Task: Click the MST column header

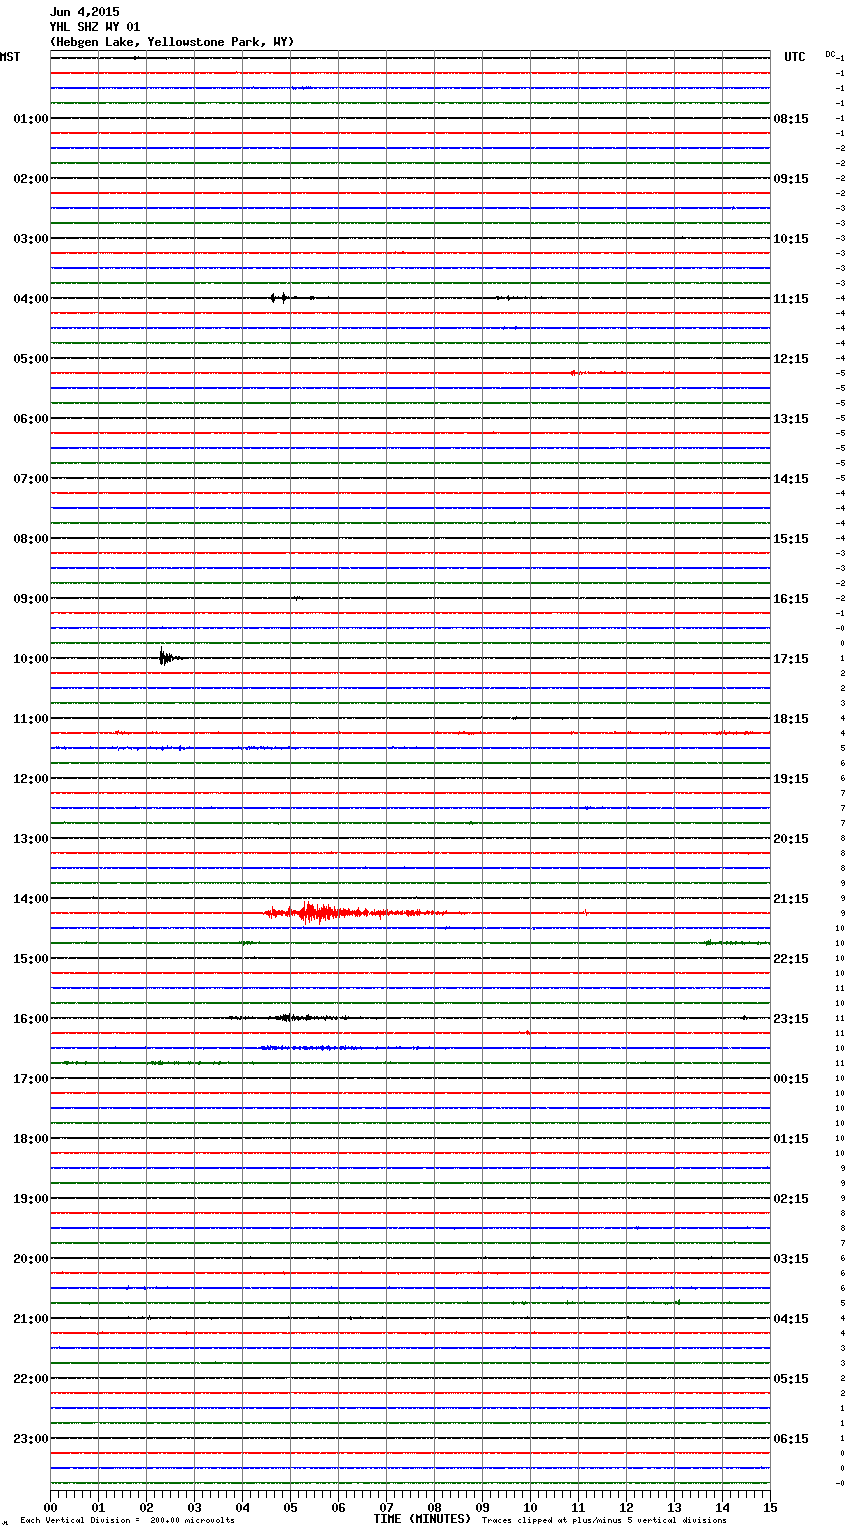Action: (x=10, y=57)
